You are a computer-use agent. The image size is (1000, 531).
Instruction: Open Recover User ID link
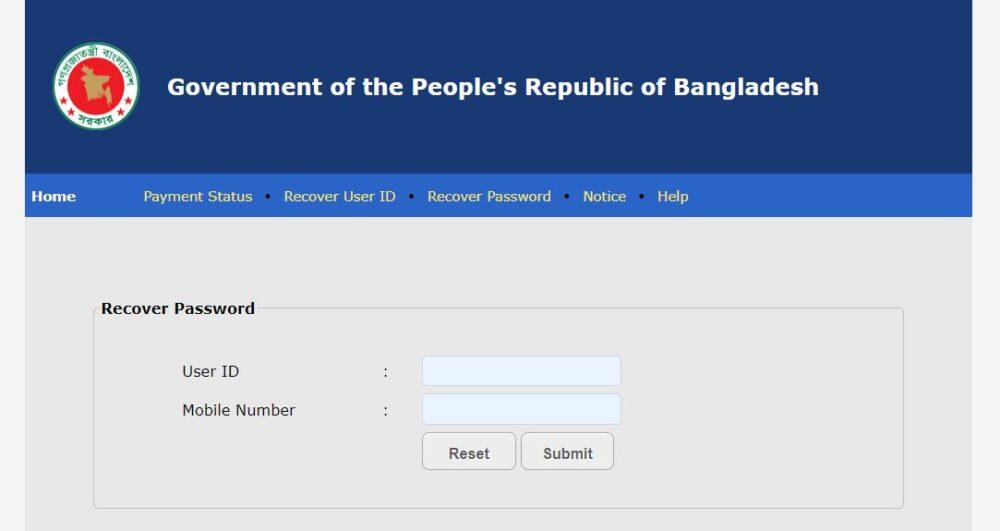(340, 196)
